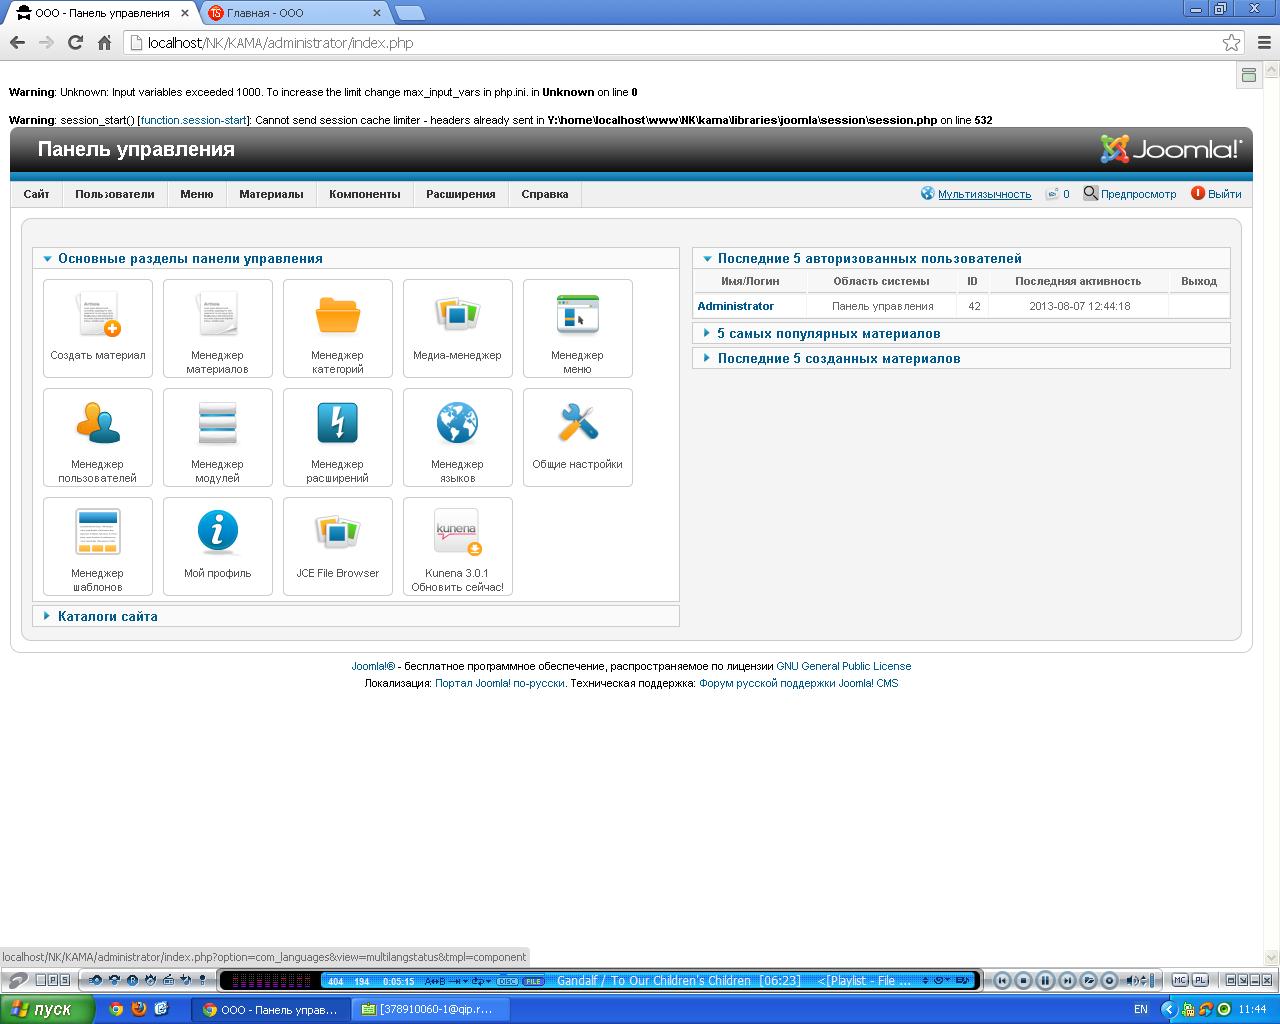Click the 'Мультиязычность' link
This screenshot has height=1024, width=1280.
pos(984,194)
